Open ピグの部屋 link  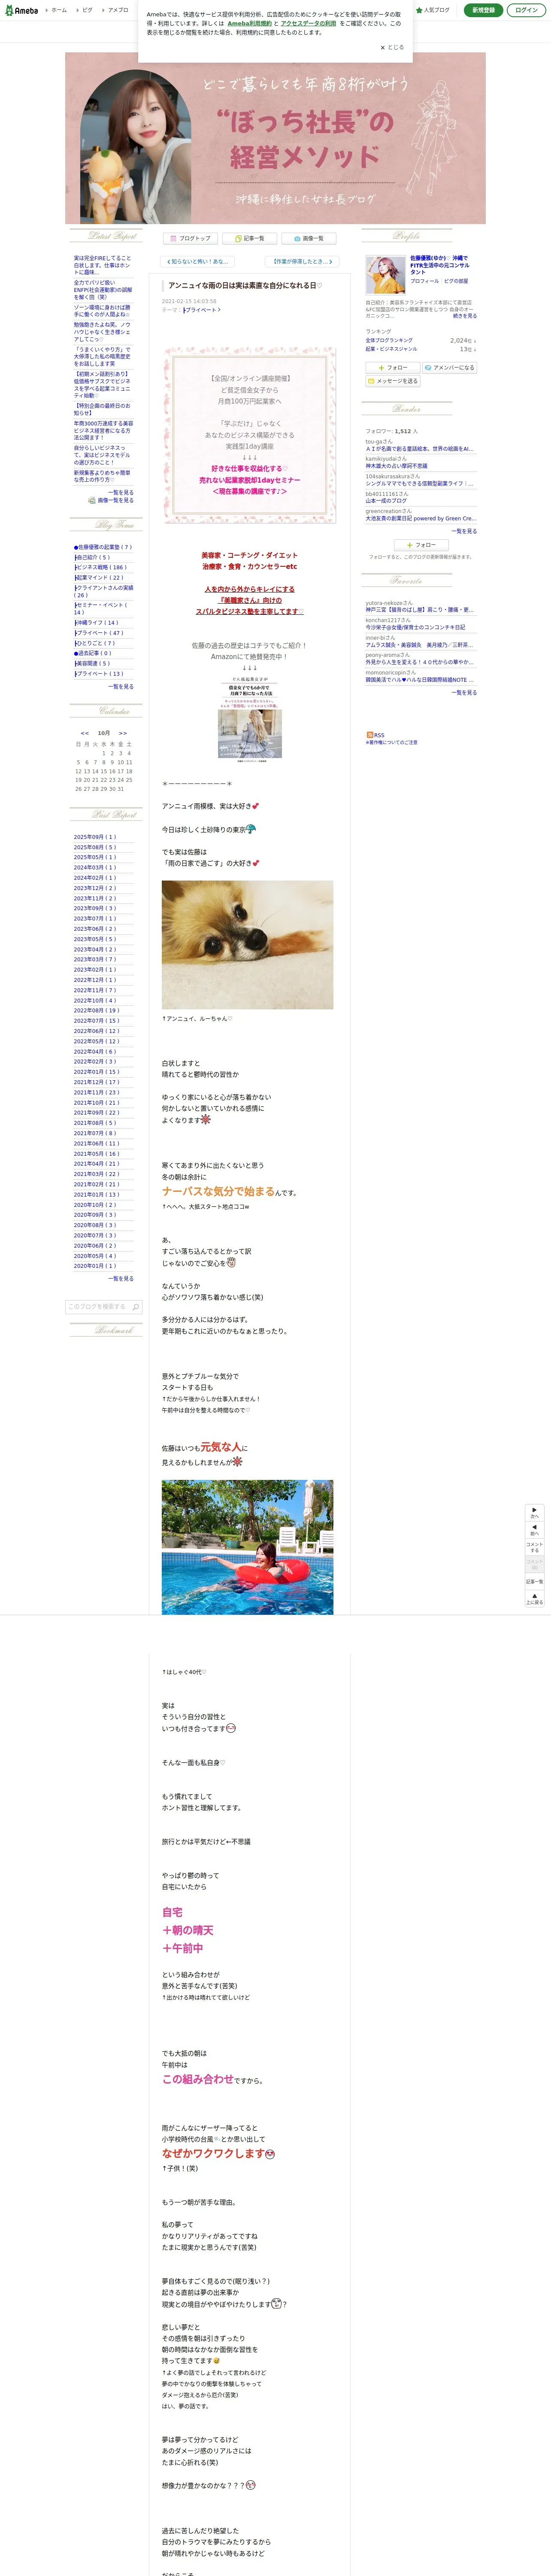(x=456, y=281)
